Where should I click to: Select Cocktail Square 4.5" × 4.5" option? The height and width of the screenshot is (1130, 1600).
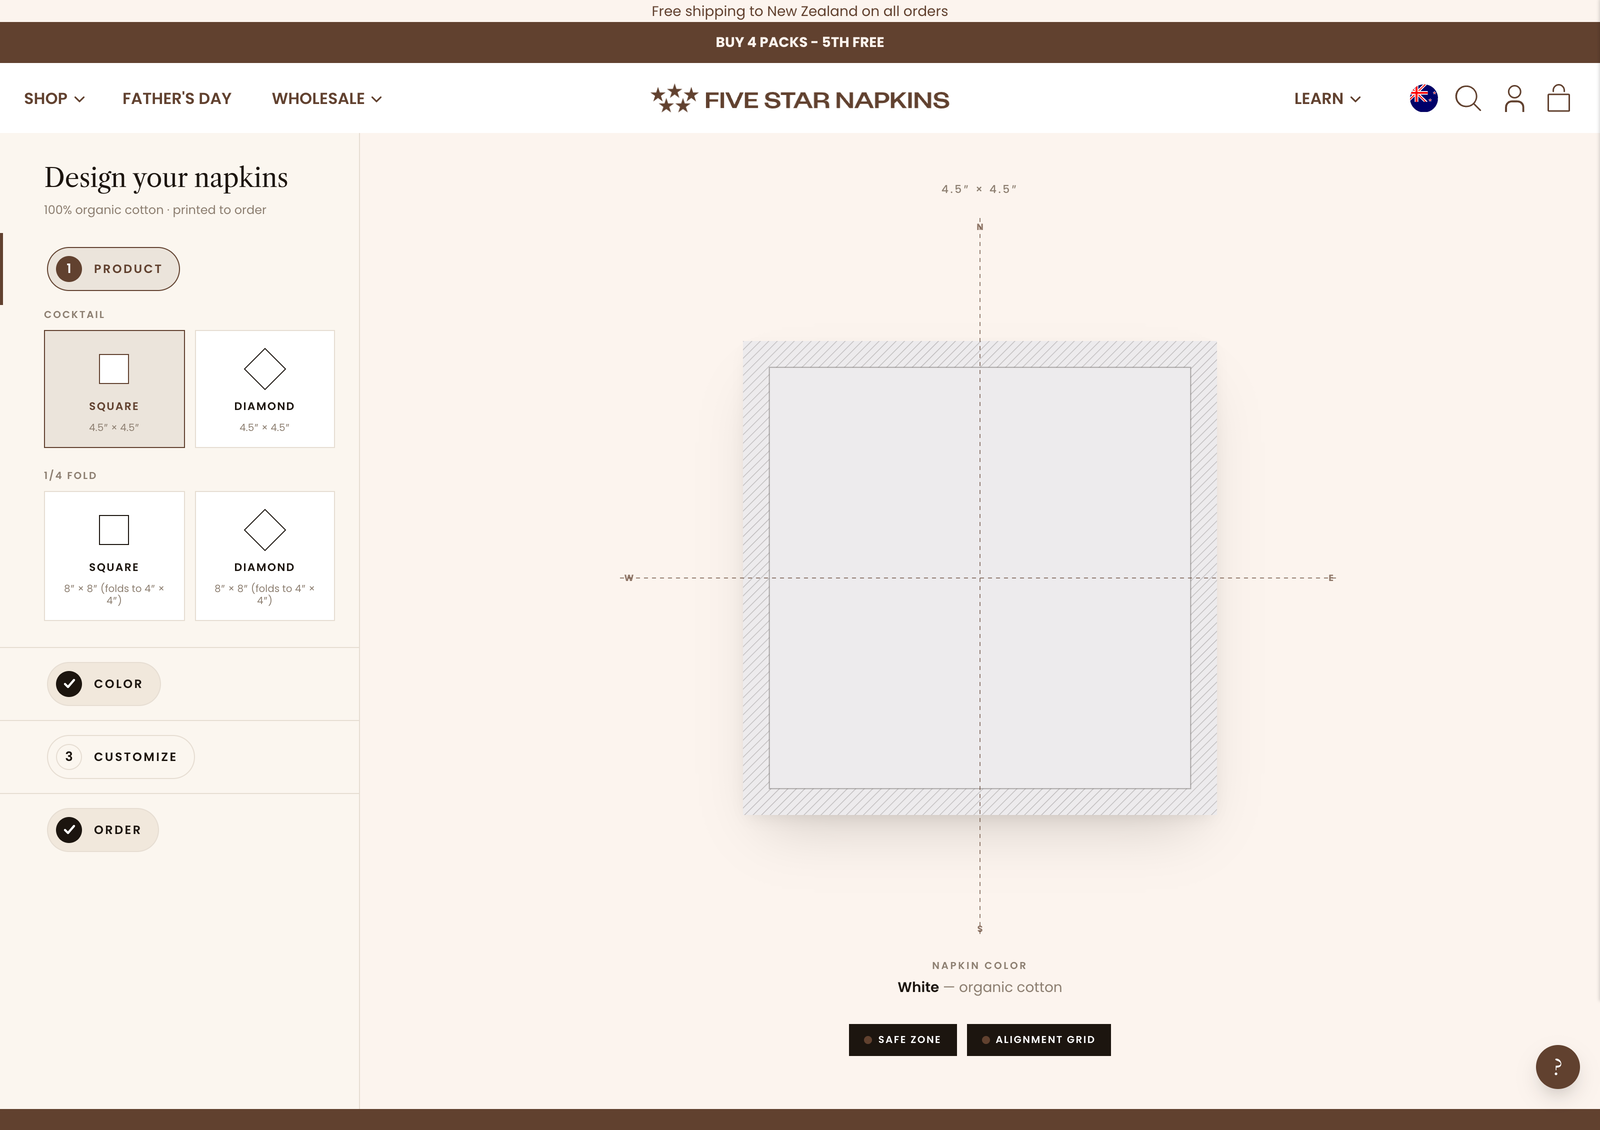pyautogui.click(x=114, y=389)
